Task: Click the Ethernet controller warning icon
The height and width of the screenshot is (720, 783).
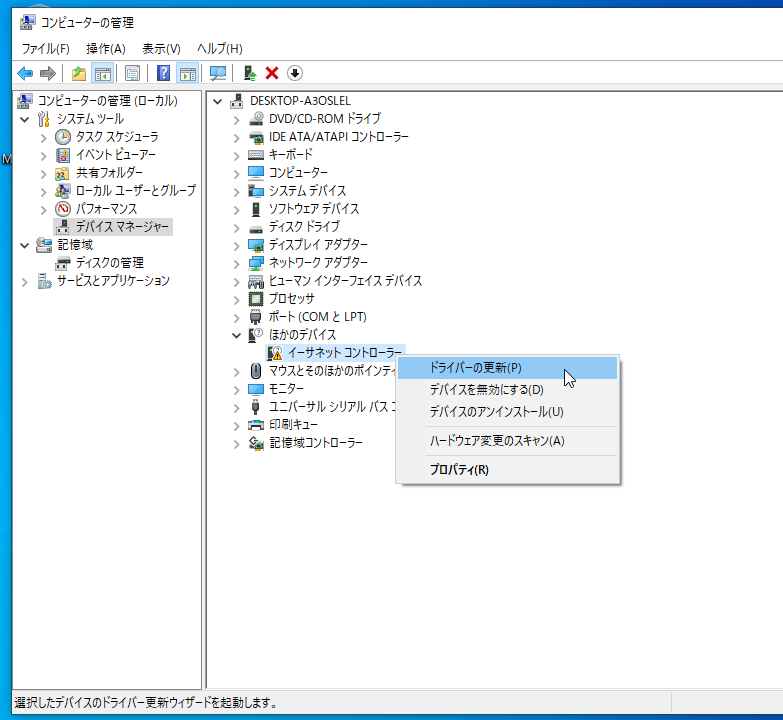Action: (274, 353)
